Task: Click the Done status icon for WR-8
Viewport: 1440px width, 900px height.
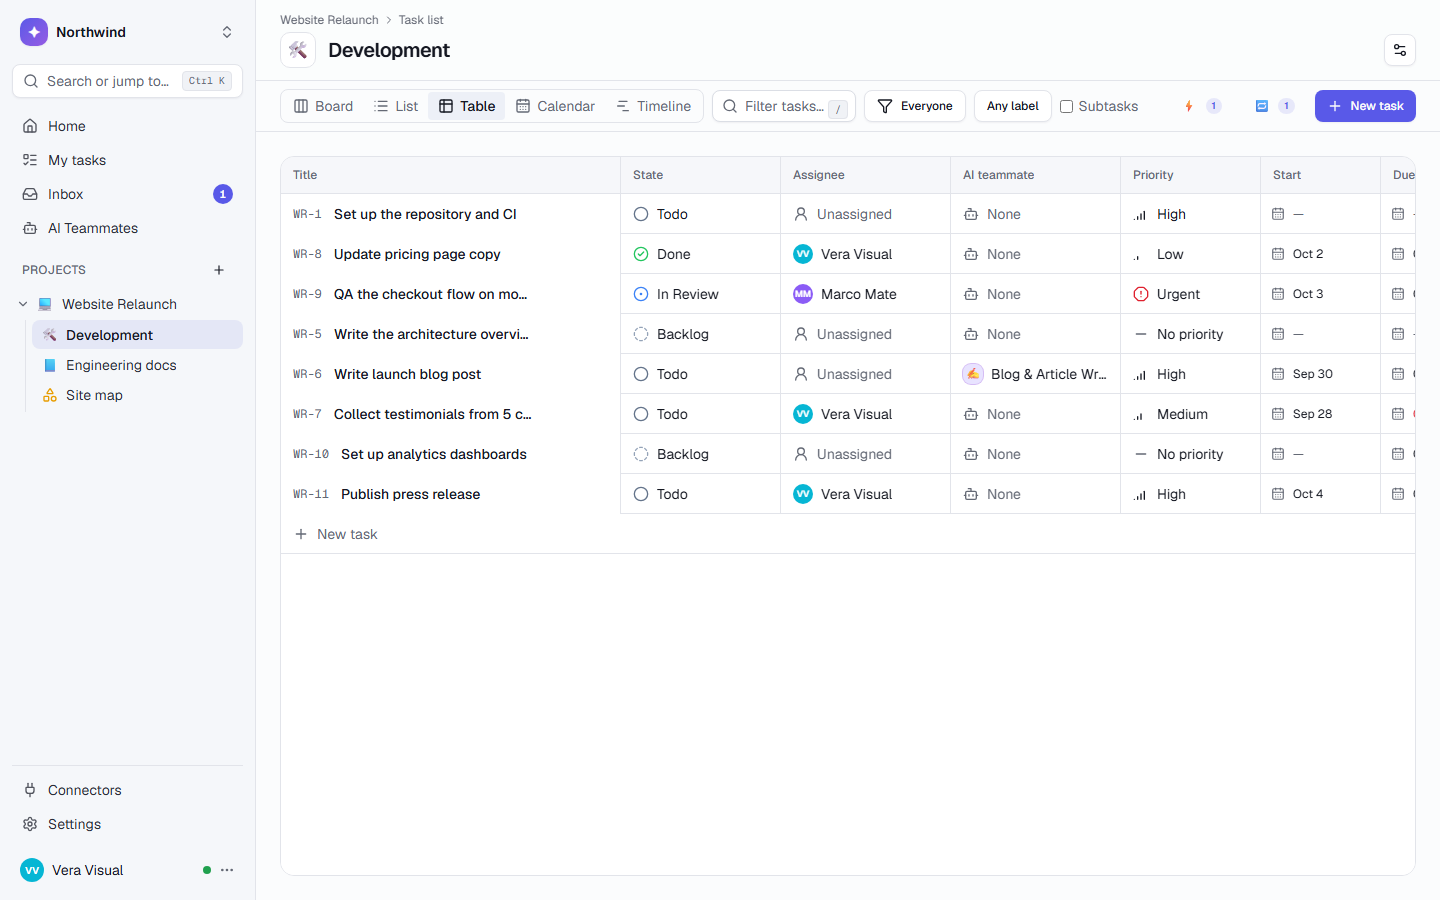Action: click(641, 254)
